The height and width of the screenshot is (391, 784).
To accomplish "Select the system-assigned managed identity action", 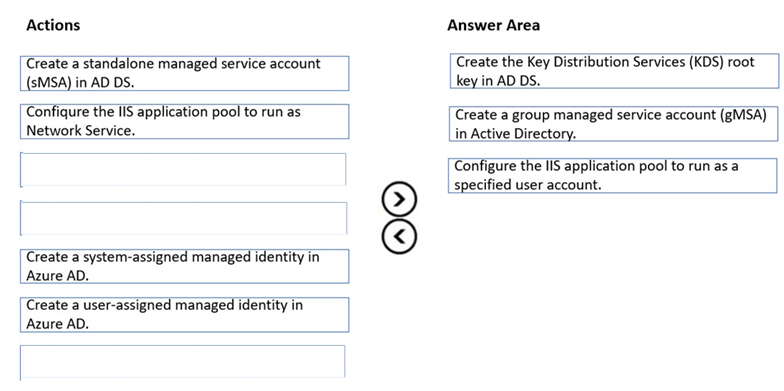I will point(184,266).
